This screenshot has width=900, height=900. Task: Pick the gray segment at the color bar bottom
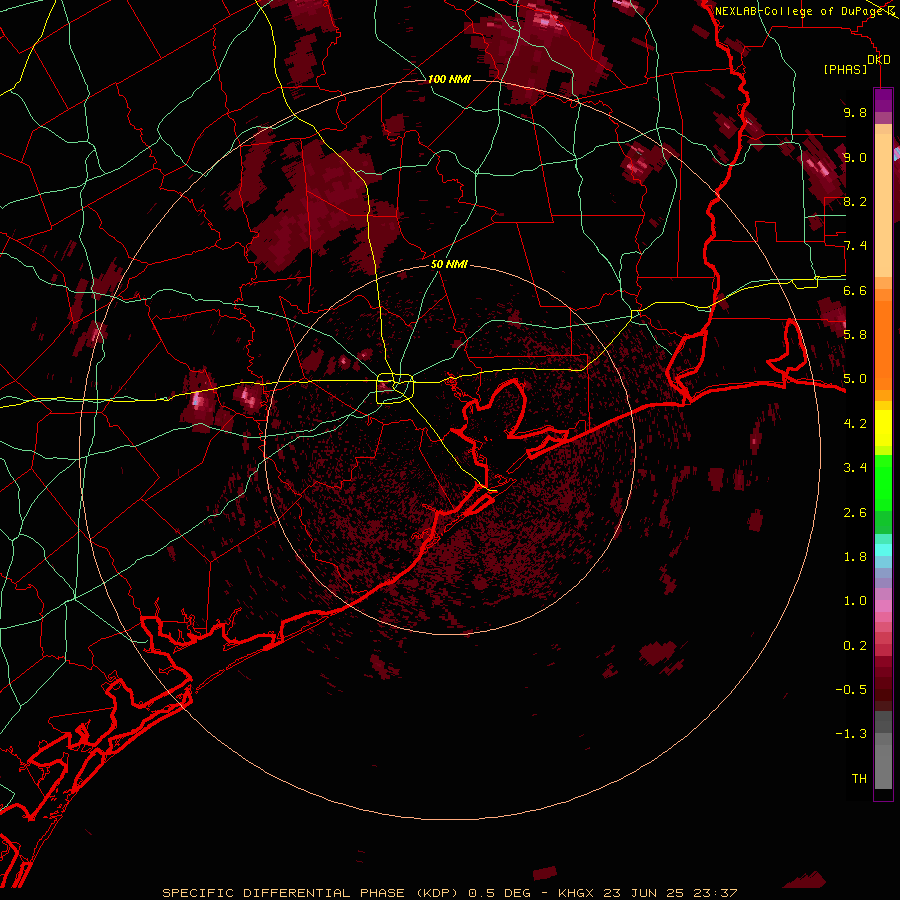point(883,759)
